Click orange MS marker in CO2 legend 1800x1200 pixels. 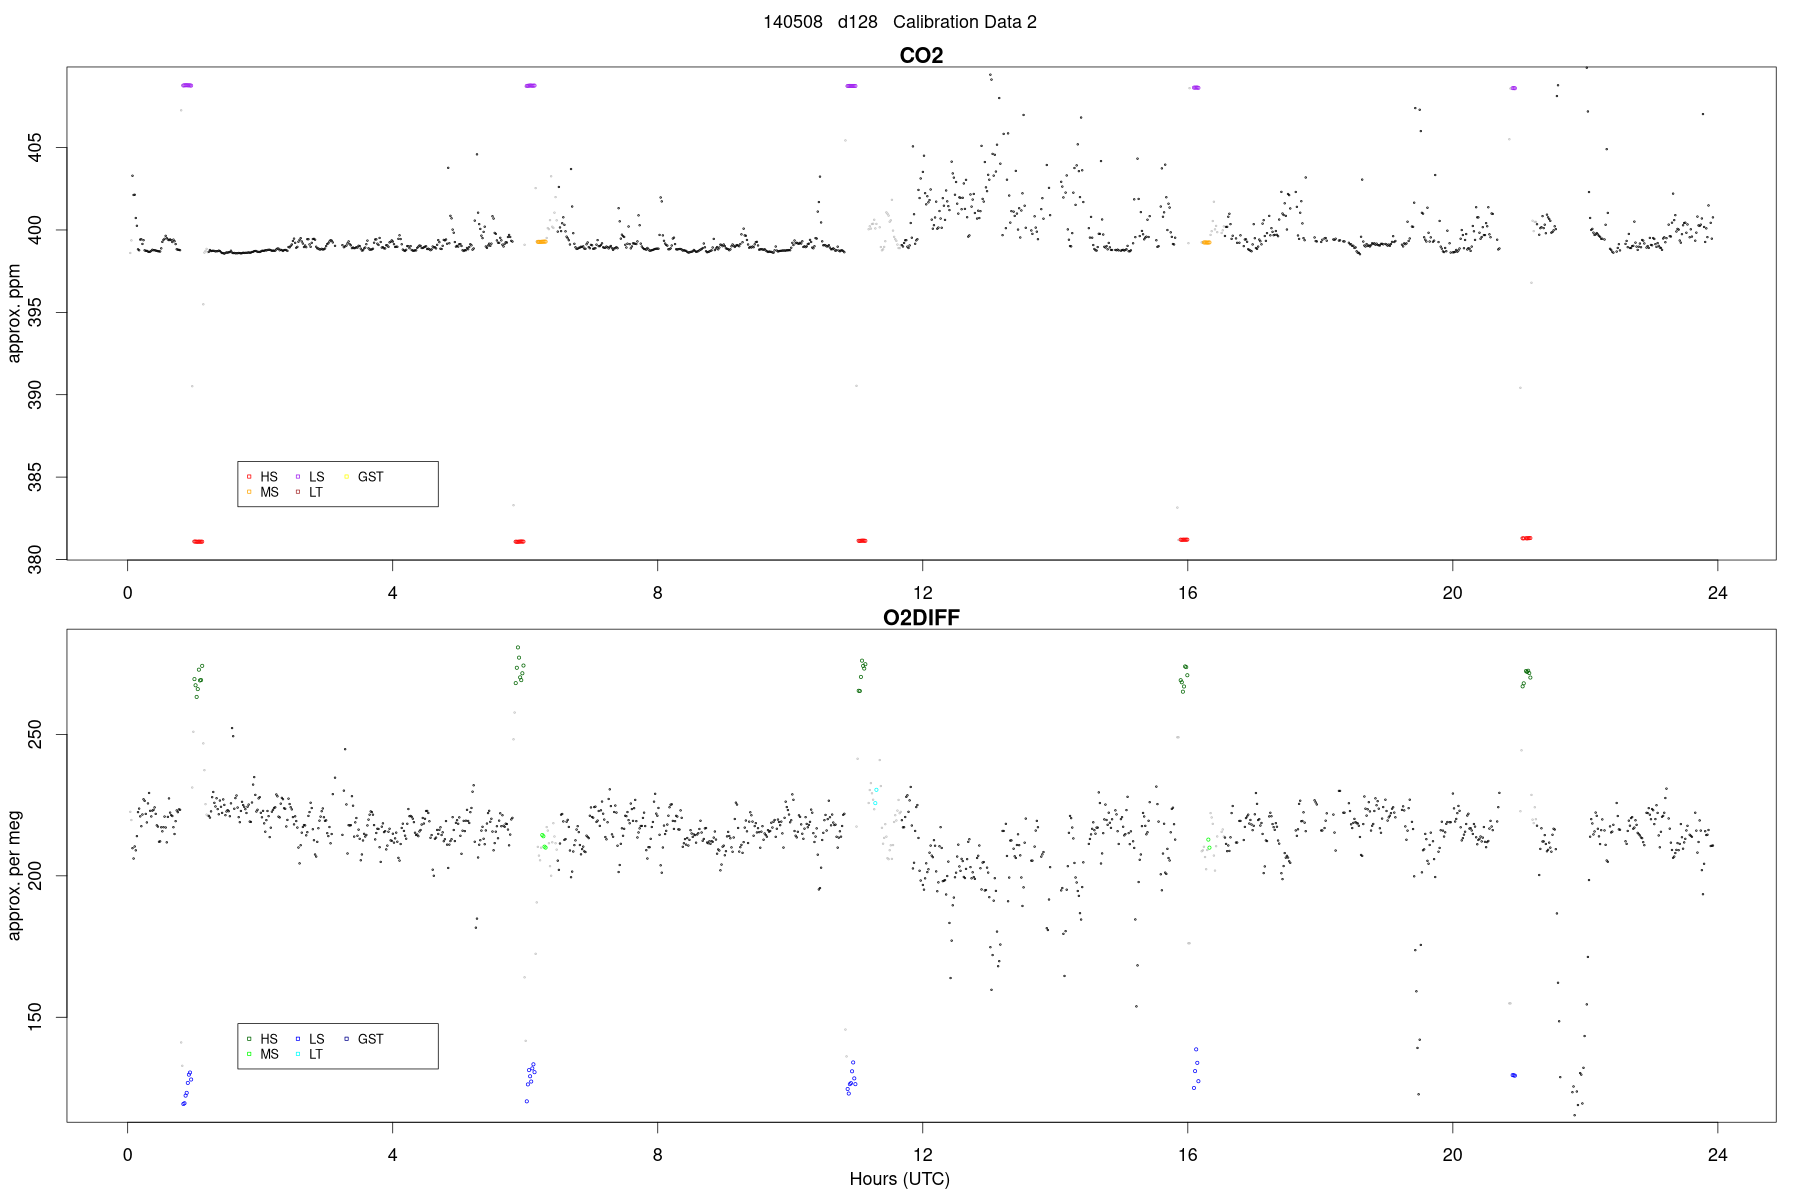249,492
